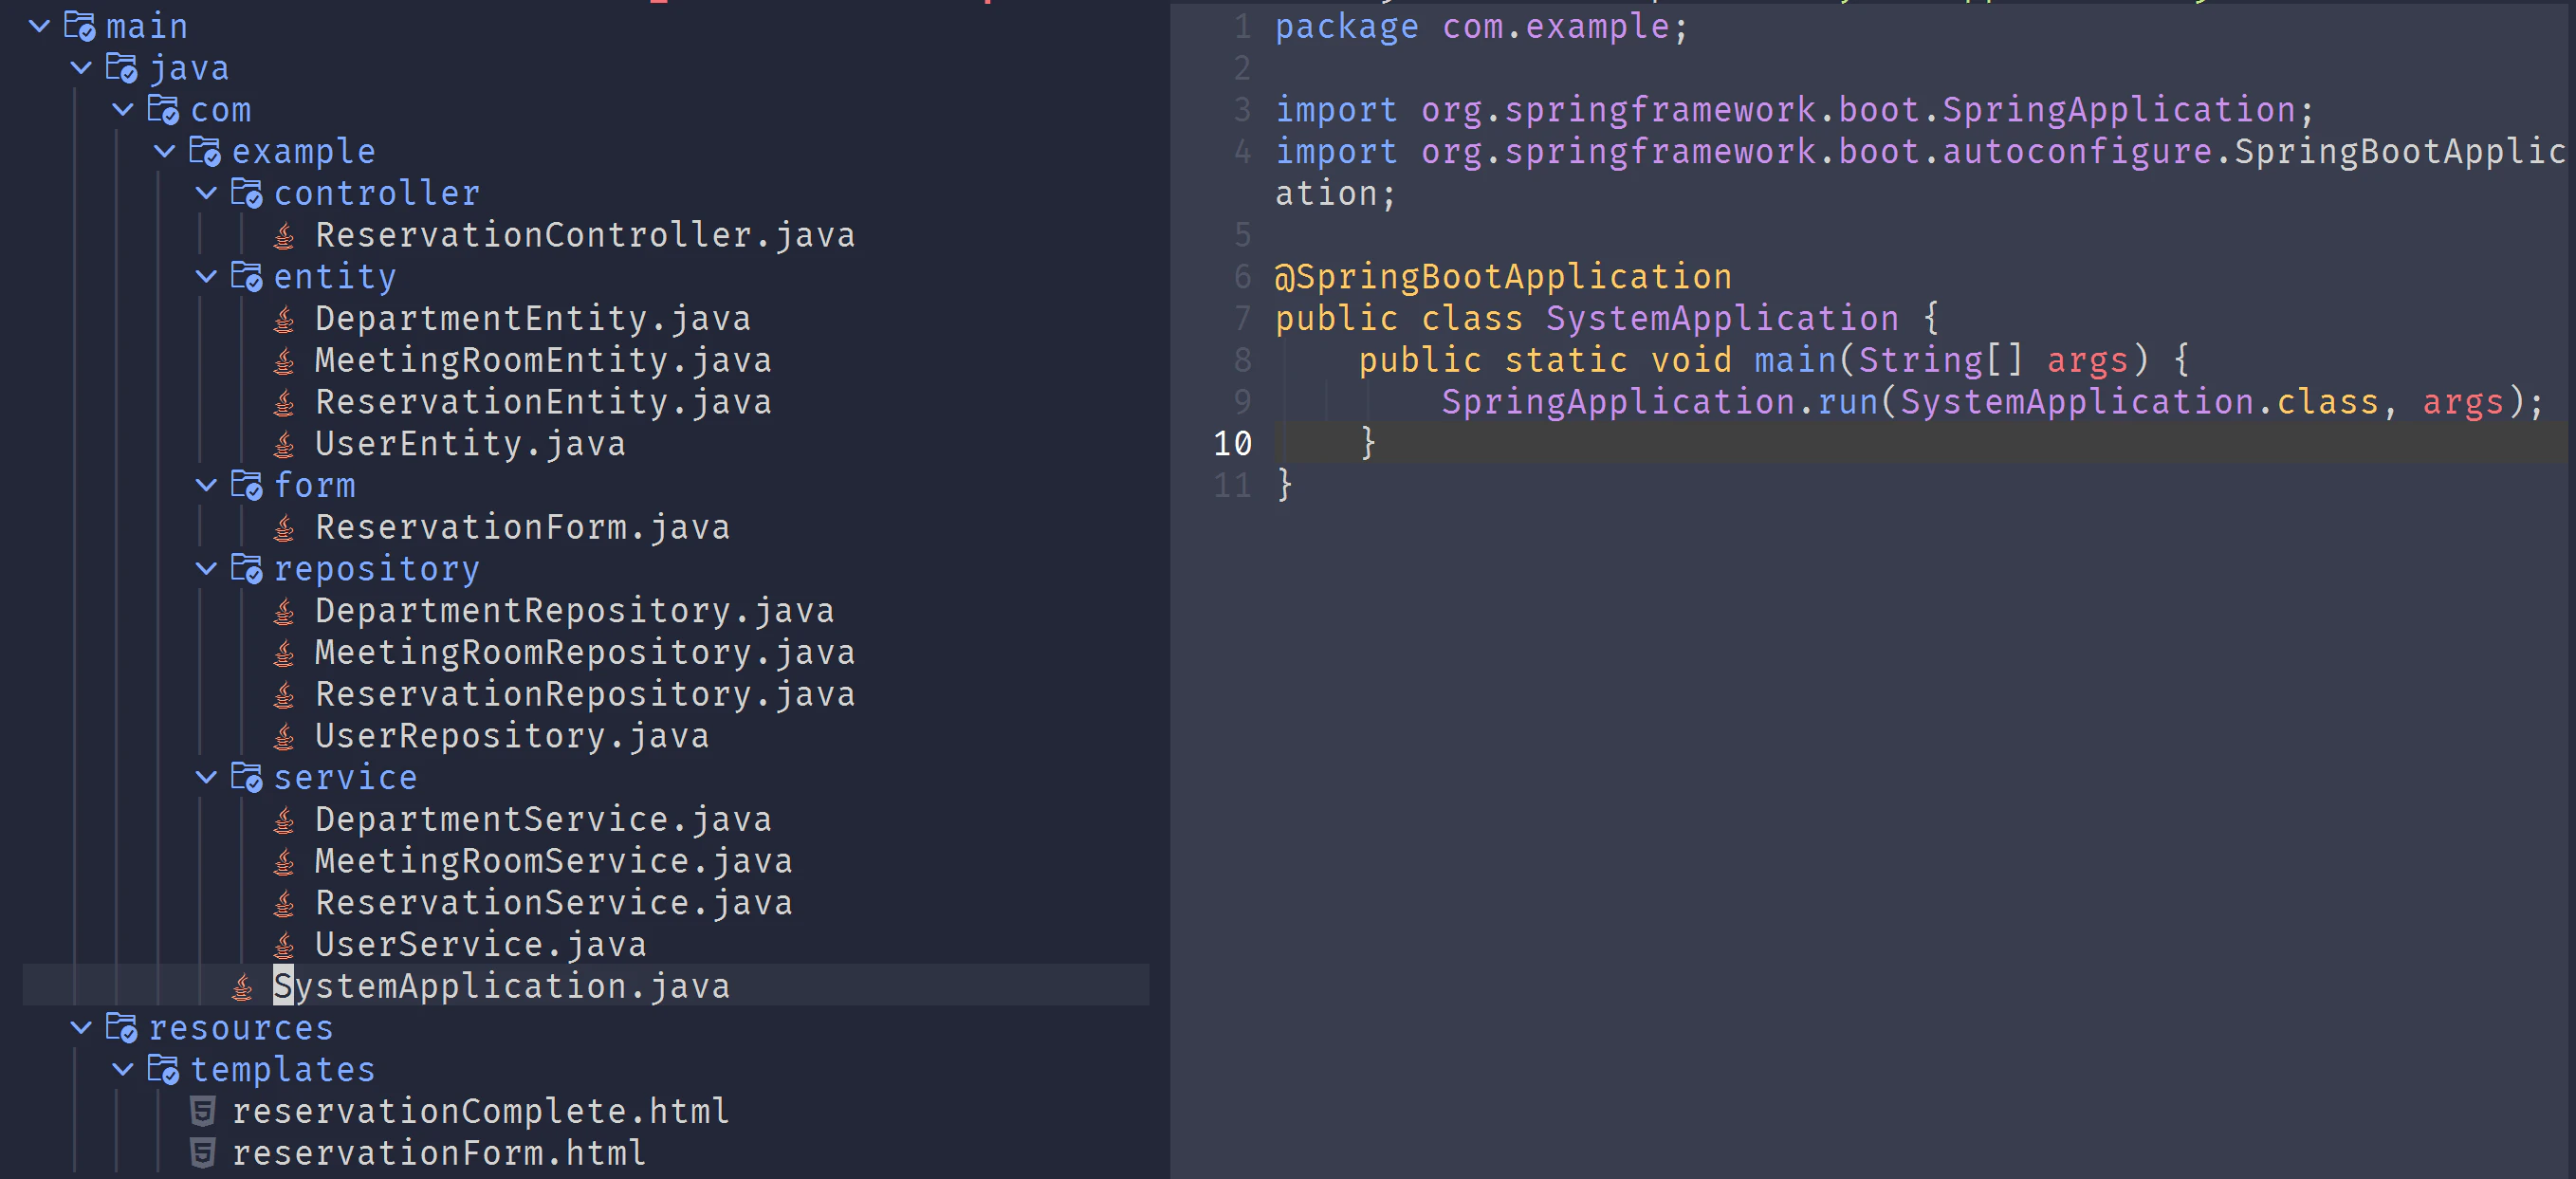Click Java icon beside ReservationForm.java
The width and height of the screenshot is (2576, 1179).
[285, 528]
